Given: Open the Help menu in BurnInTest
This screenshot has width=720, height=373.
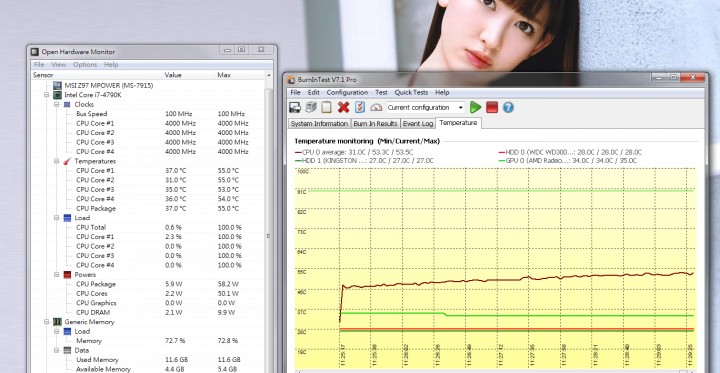Looking at the screenshot, I should coord(442,92).
